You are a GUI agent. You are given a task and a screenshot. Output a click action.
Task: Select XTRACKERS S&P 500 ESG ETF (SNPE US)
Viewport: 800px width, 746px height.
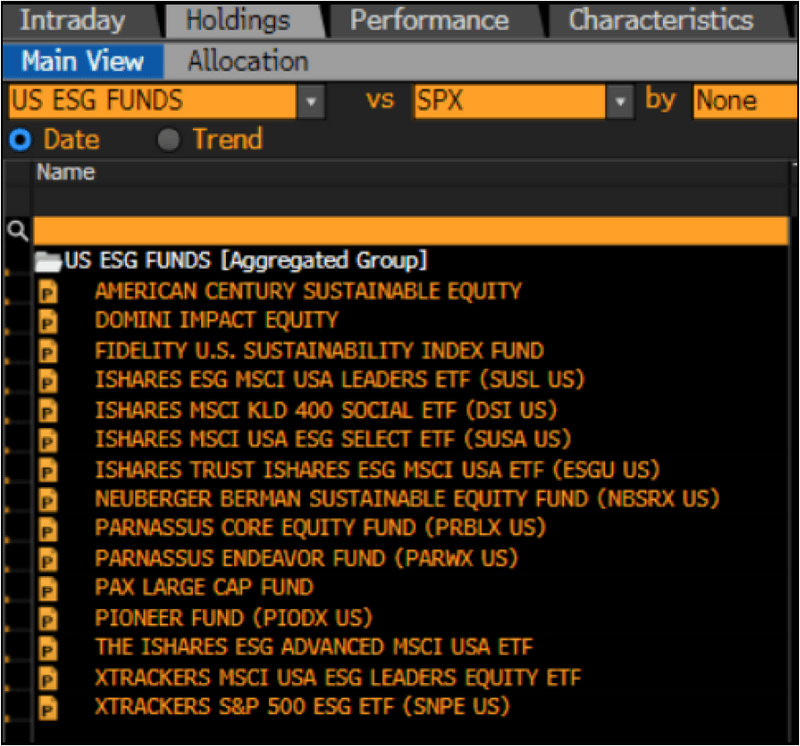pyautogui.click(x=302, y=707)
